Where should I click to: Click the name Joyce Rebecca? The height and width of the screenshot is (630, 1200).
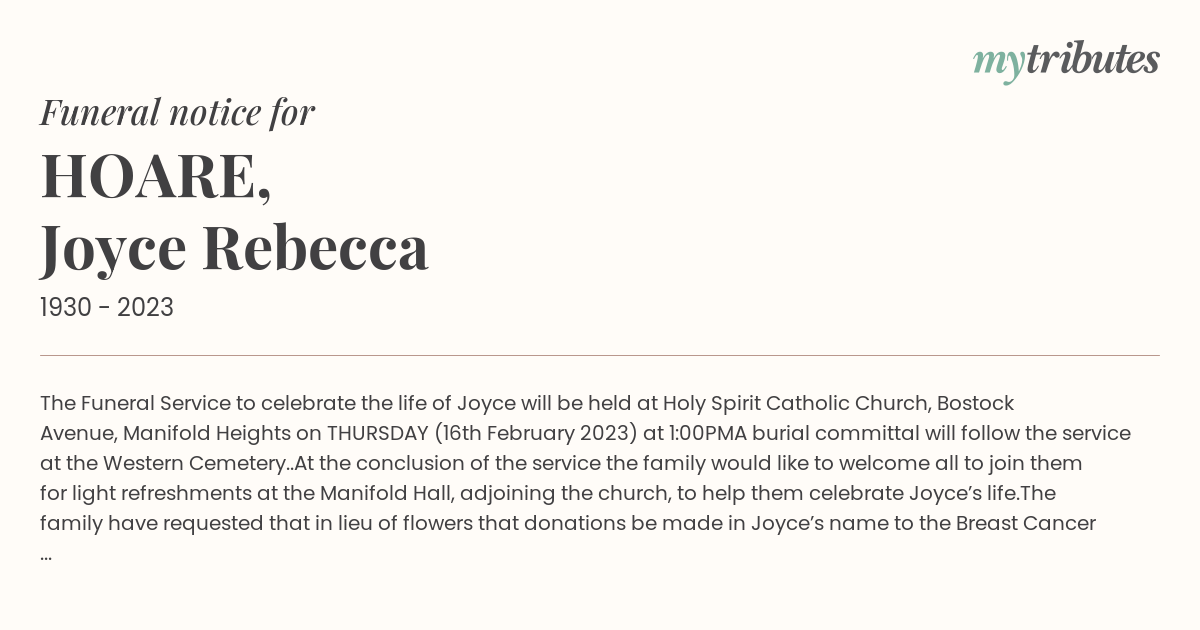coord(235,248)
